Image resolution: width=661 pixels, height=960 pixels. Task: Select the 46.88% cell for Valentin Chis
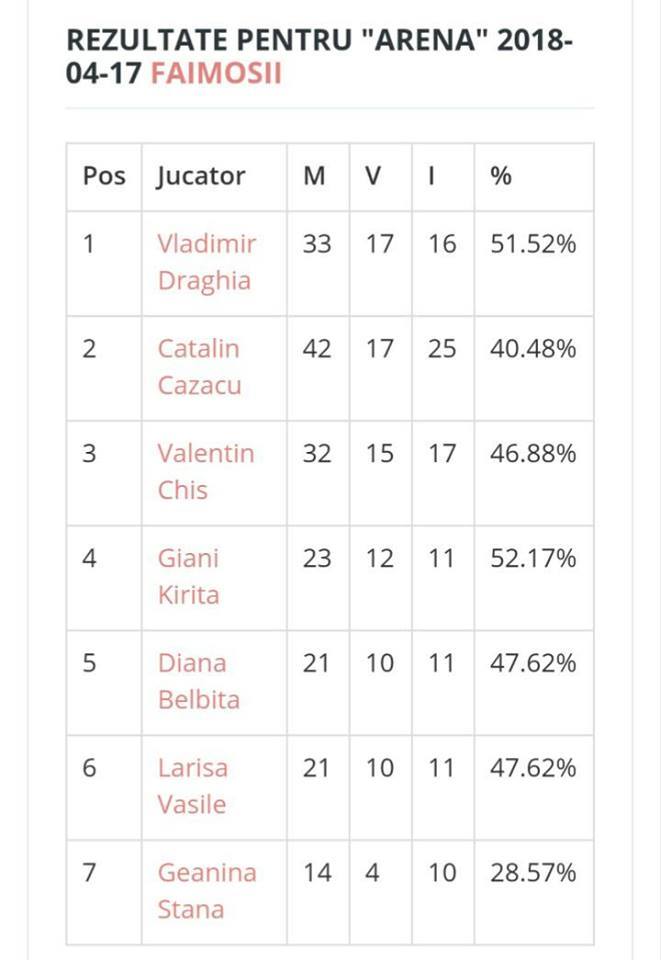click(533, 453)
